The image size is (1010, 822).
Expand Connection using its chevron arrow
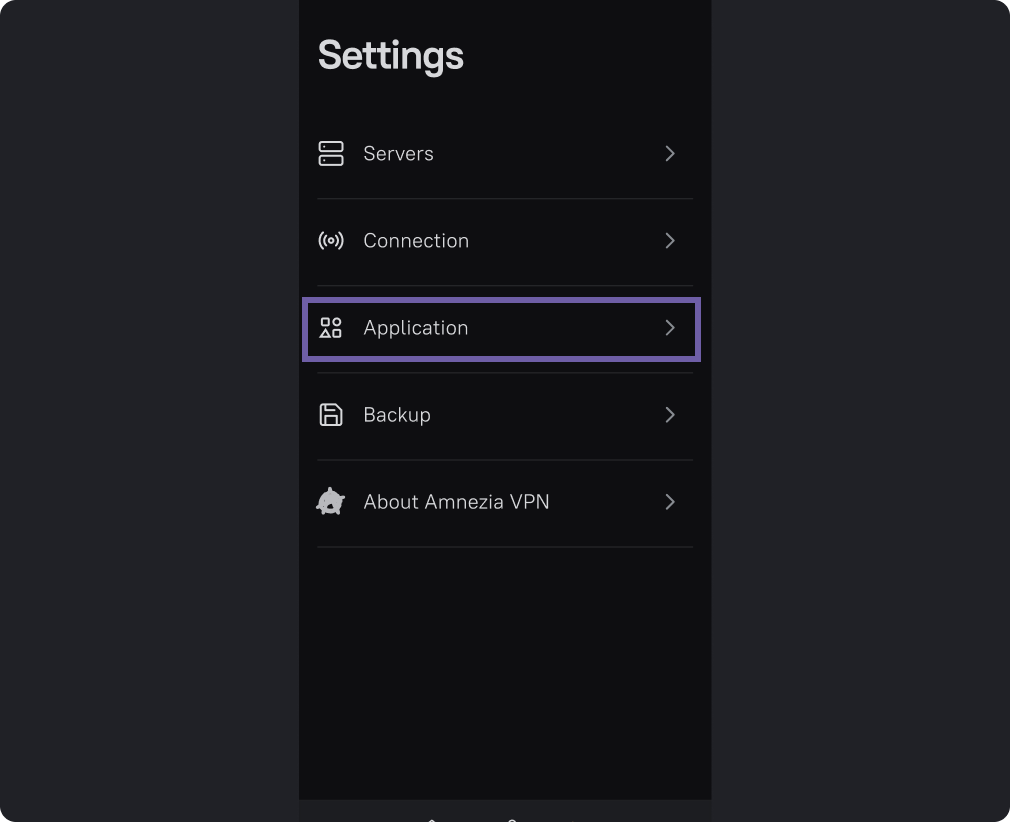(670, 241)
